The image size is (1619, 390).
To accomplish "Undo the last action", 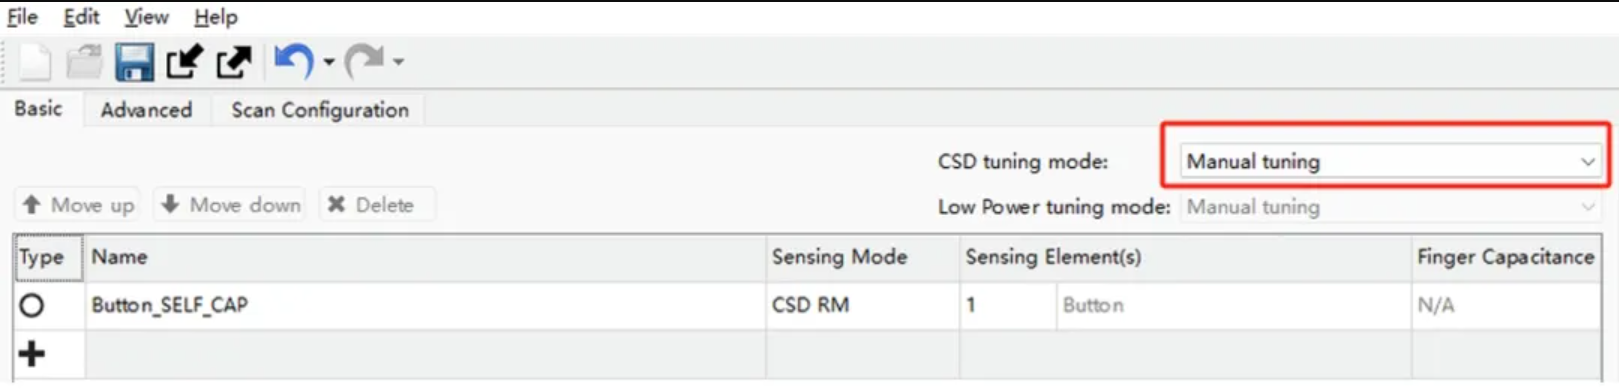I will pyautogui.click(x=294, y=62).
